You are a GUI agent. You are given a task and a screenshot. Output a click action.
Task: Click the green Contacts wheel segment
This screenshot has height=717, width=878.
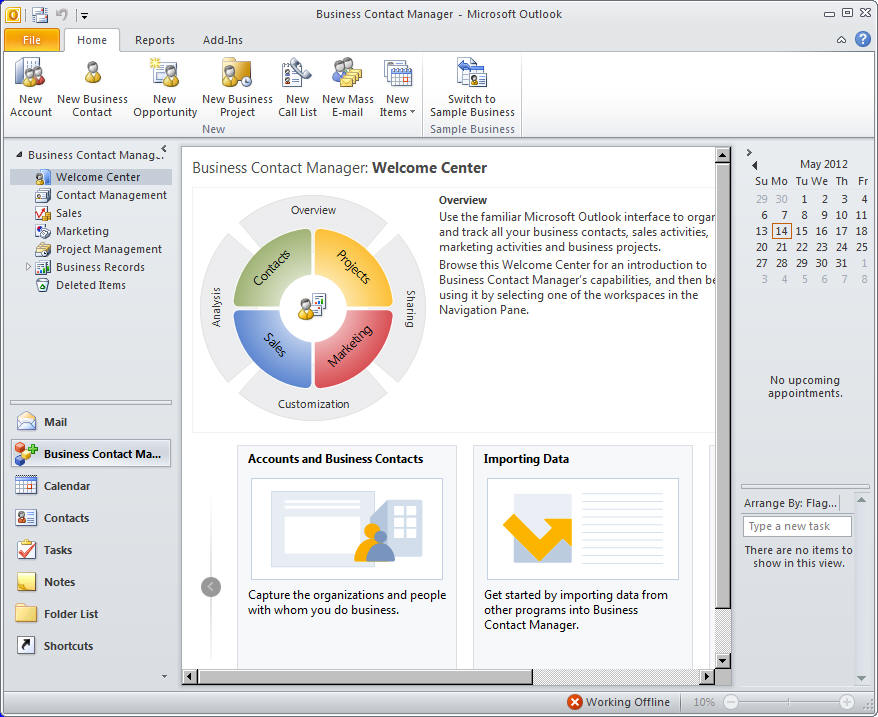click(273, 267)
